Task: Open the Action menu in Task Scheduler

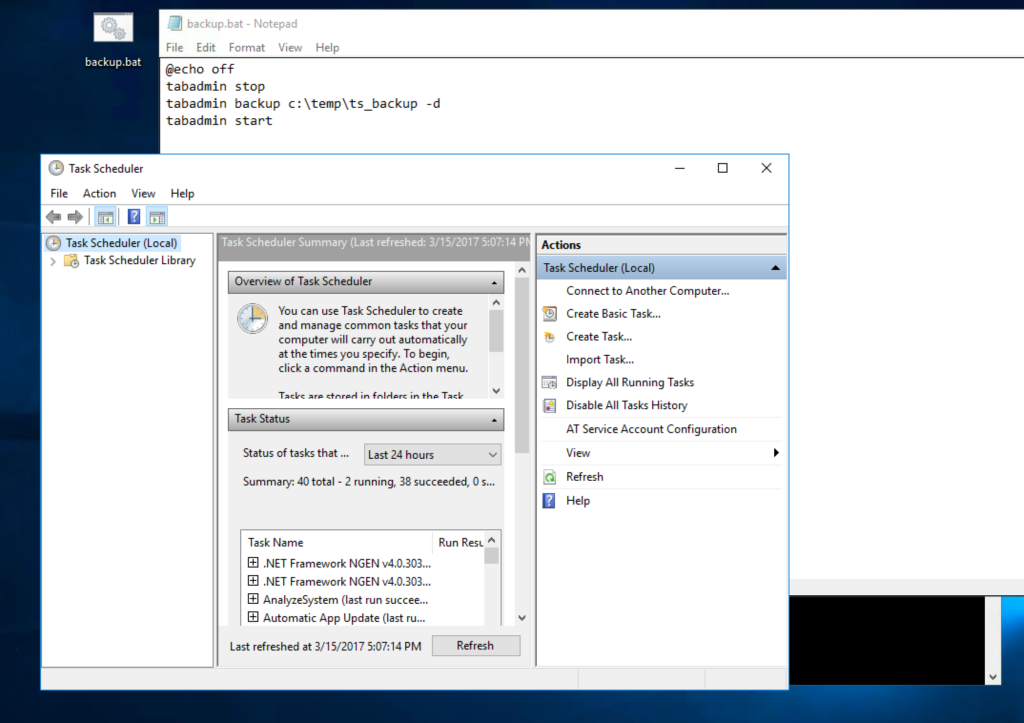Action: coord(99,192)
